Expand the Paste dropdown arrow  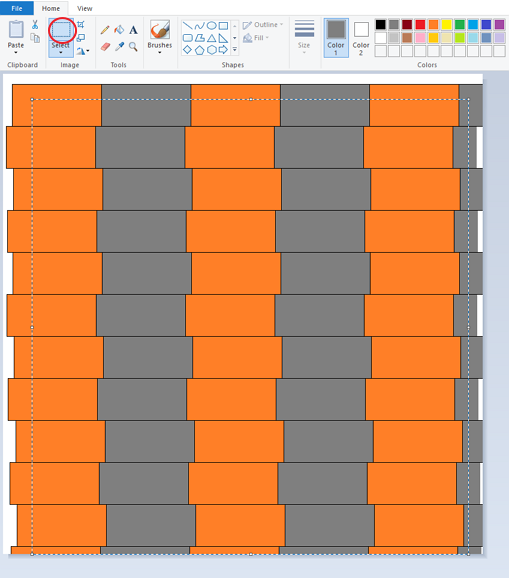click(x=16, y=53)
